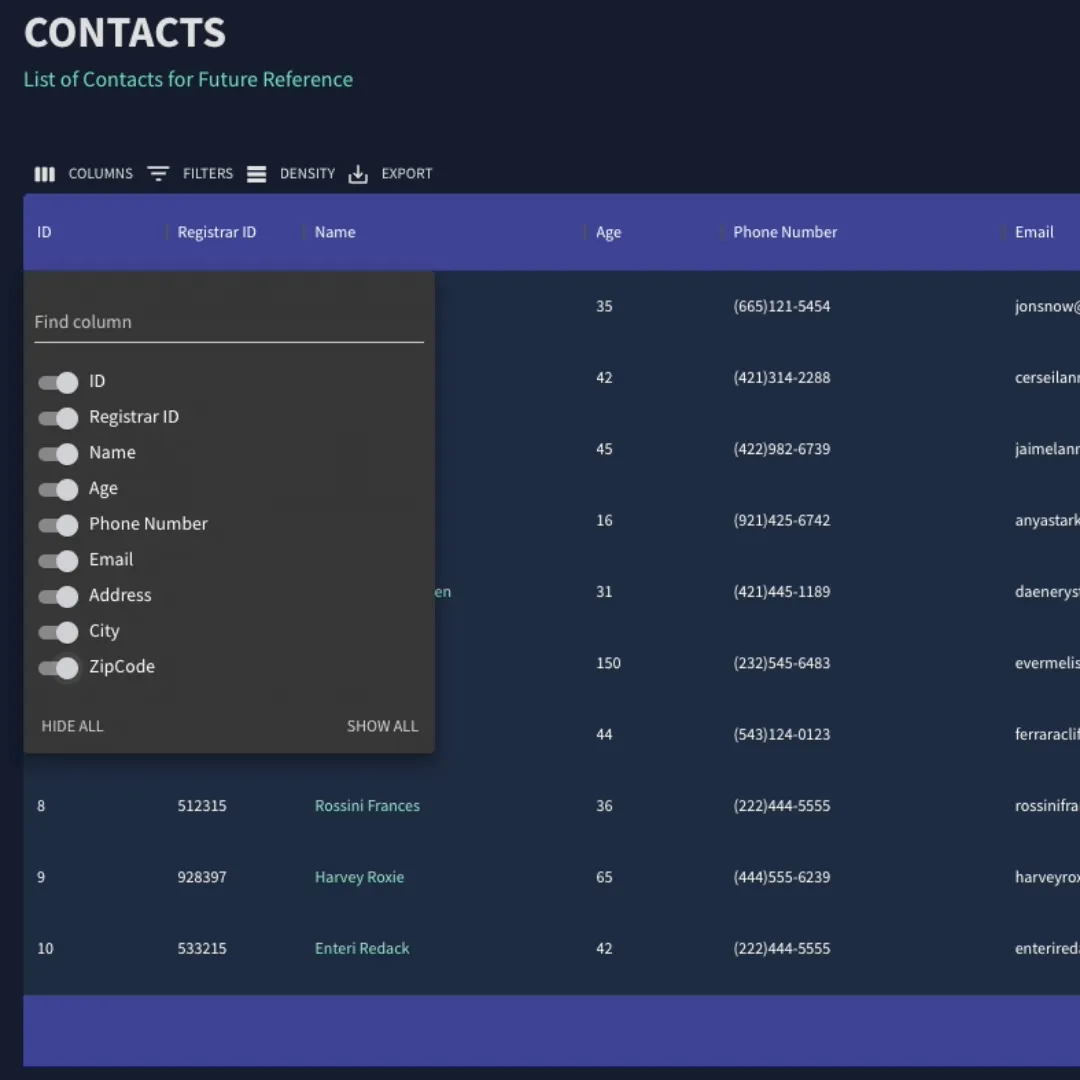Click the Density lines icon
The width and height of the screenshot is (1080, 1080).
coord(257,174)
